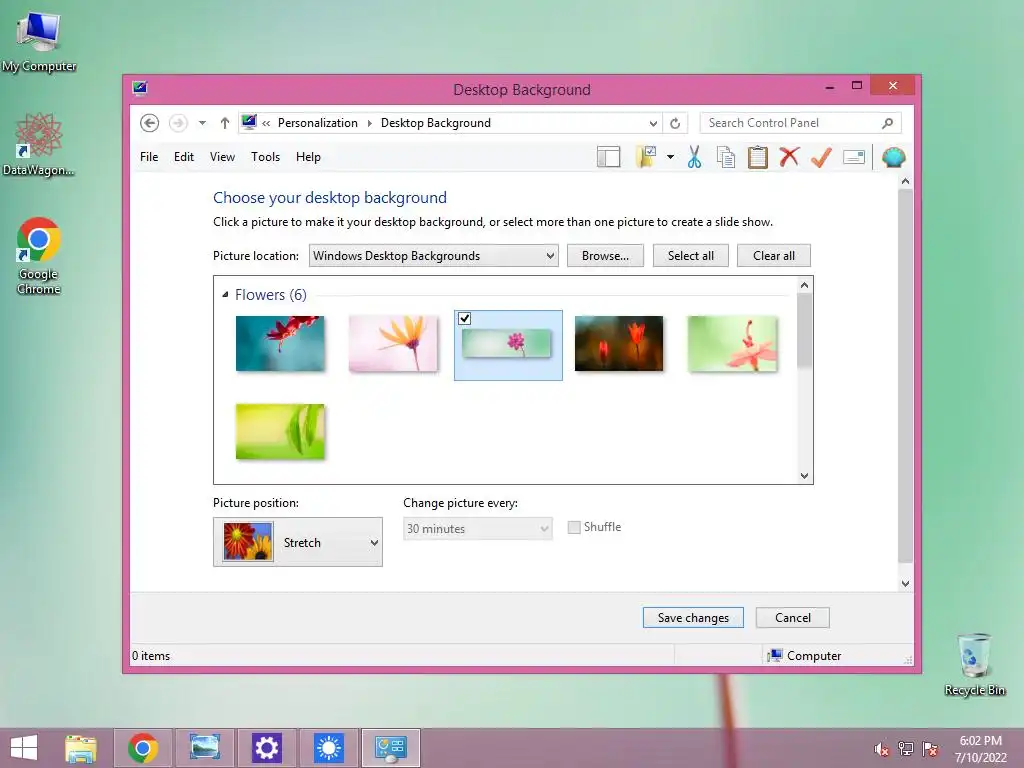The width and height of the screenshot is (1024, 768).
Task: Toggle the Shuffle checkbox
Action: 574,527
